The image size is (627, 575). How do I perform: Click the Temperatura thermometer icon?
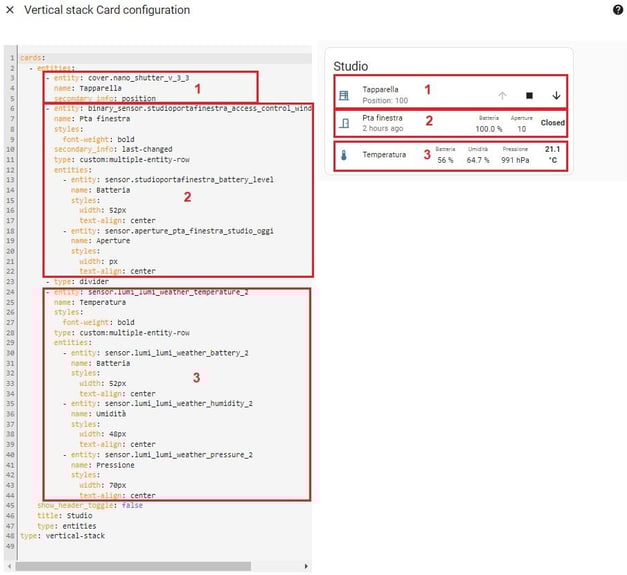[344, 155]
